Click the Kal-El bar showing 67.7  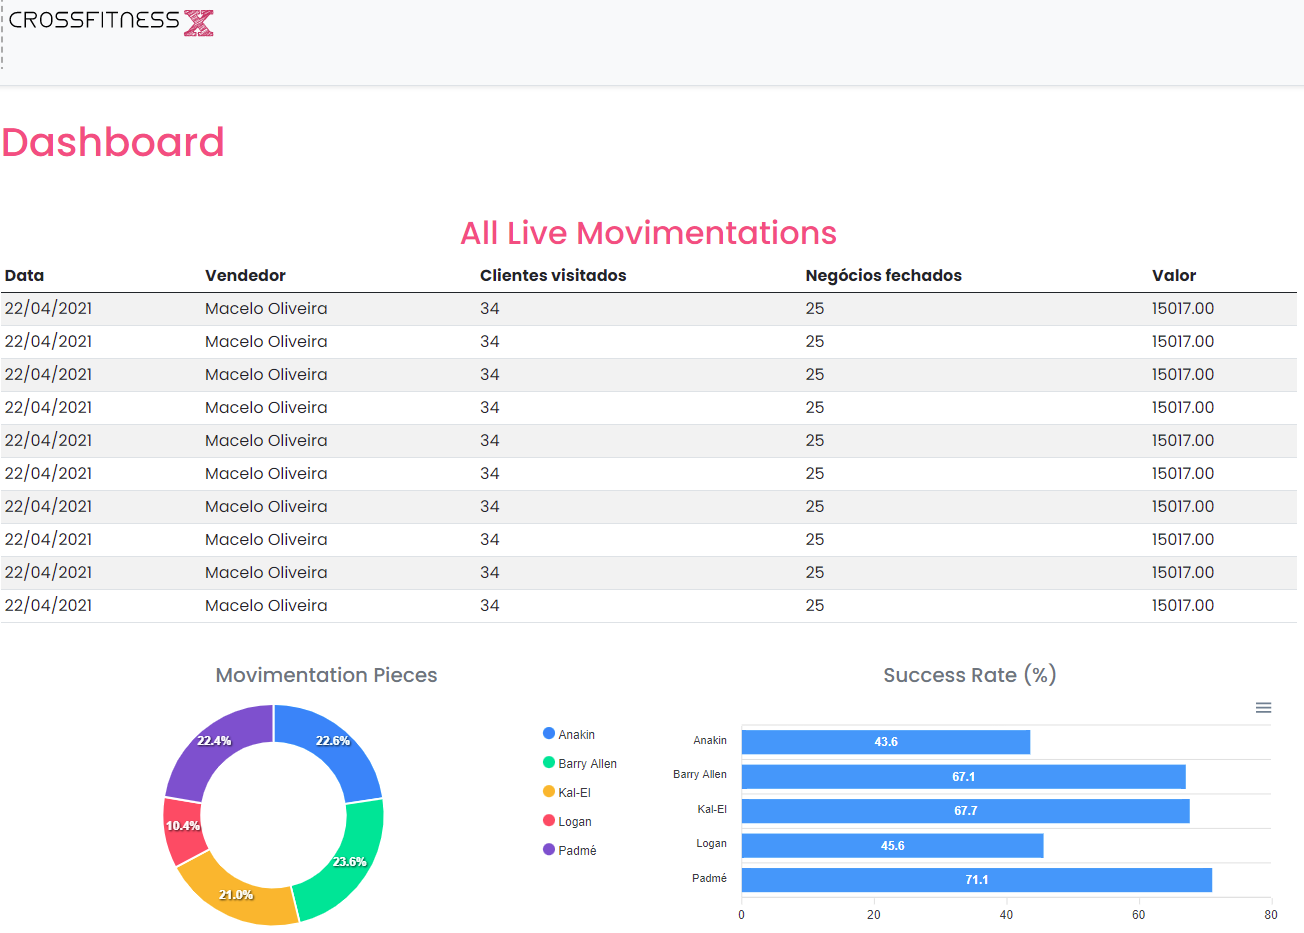(x=966, y=811)
